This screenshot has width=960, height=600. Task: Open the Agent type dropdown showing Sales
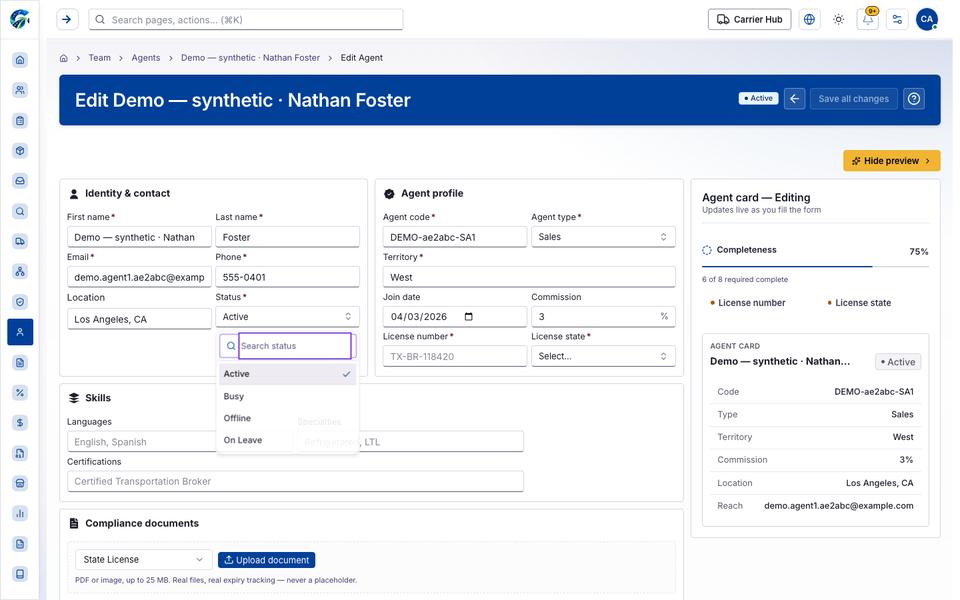tap(603, 237)
